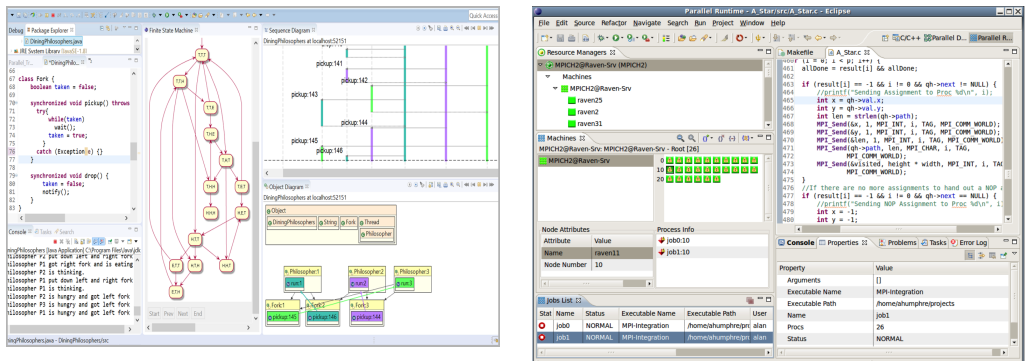Click the Save icon in Parallel Runtime toolbar

pos(560,38)
